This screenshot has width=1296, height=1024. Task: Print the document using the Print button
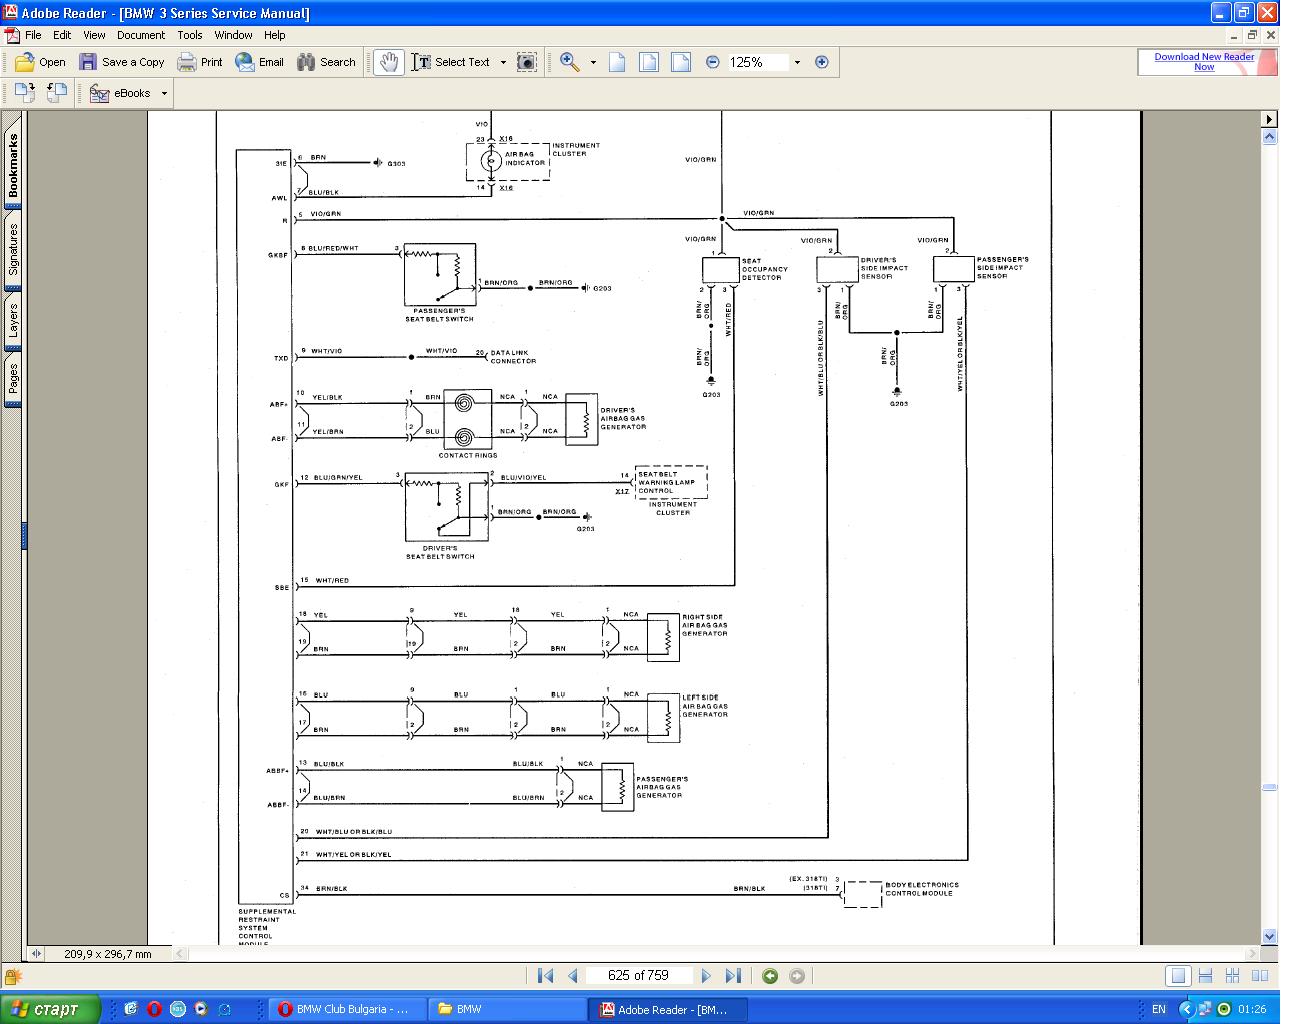[x=200, y=62]
